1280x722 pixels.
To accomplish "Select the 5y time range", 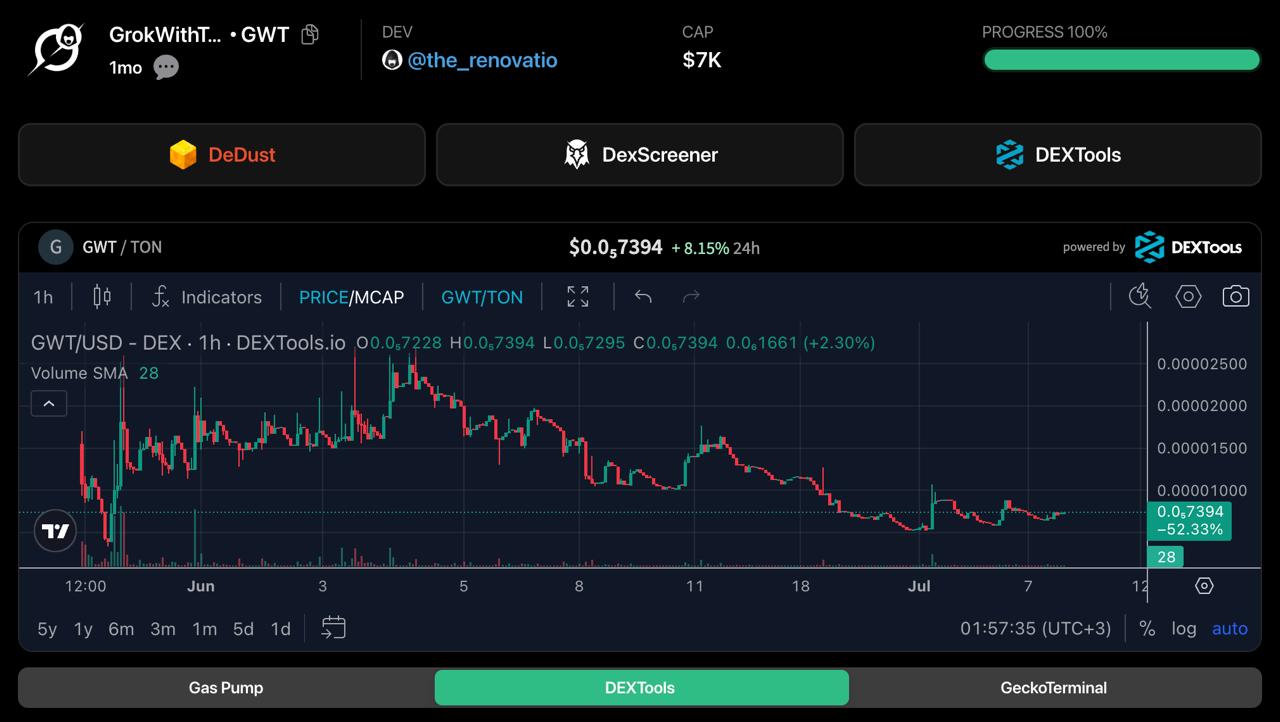I will pyautogui.click(x=47, y=629).
